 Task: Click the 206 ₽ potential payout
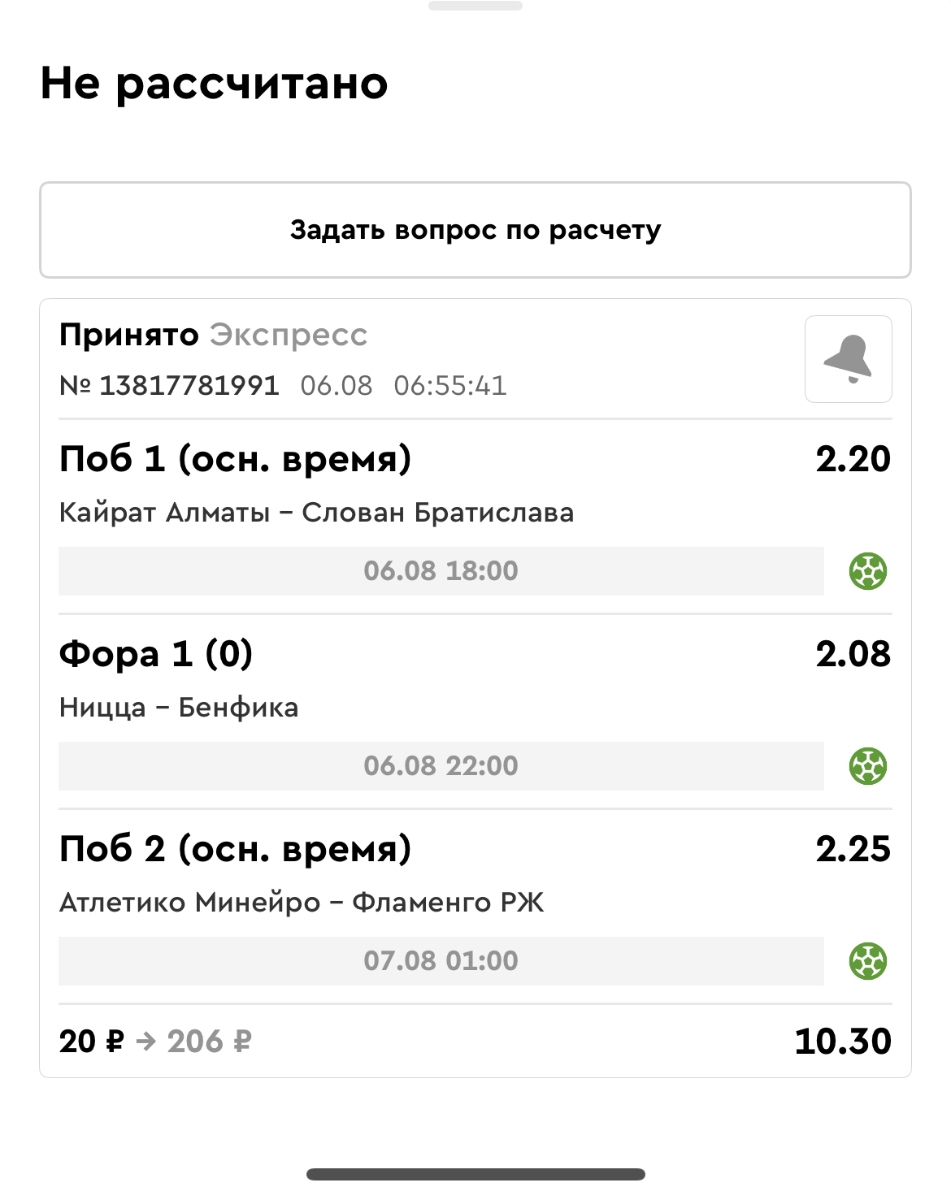(209, 1042)
